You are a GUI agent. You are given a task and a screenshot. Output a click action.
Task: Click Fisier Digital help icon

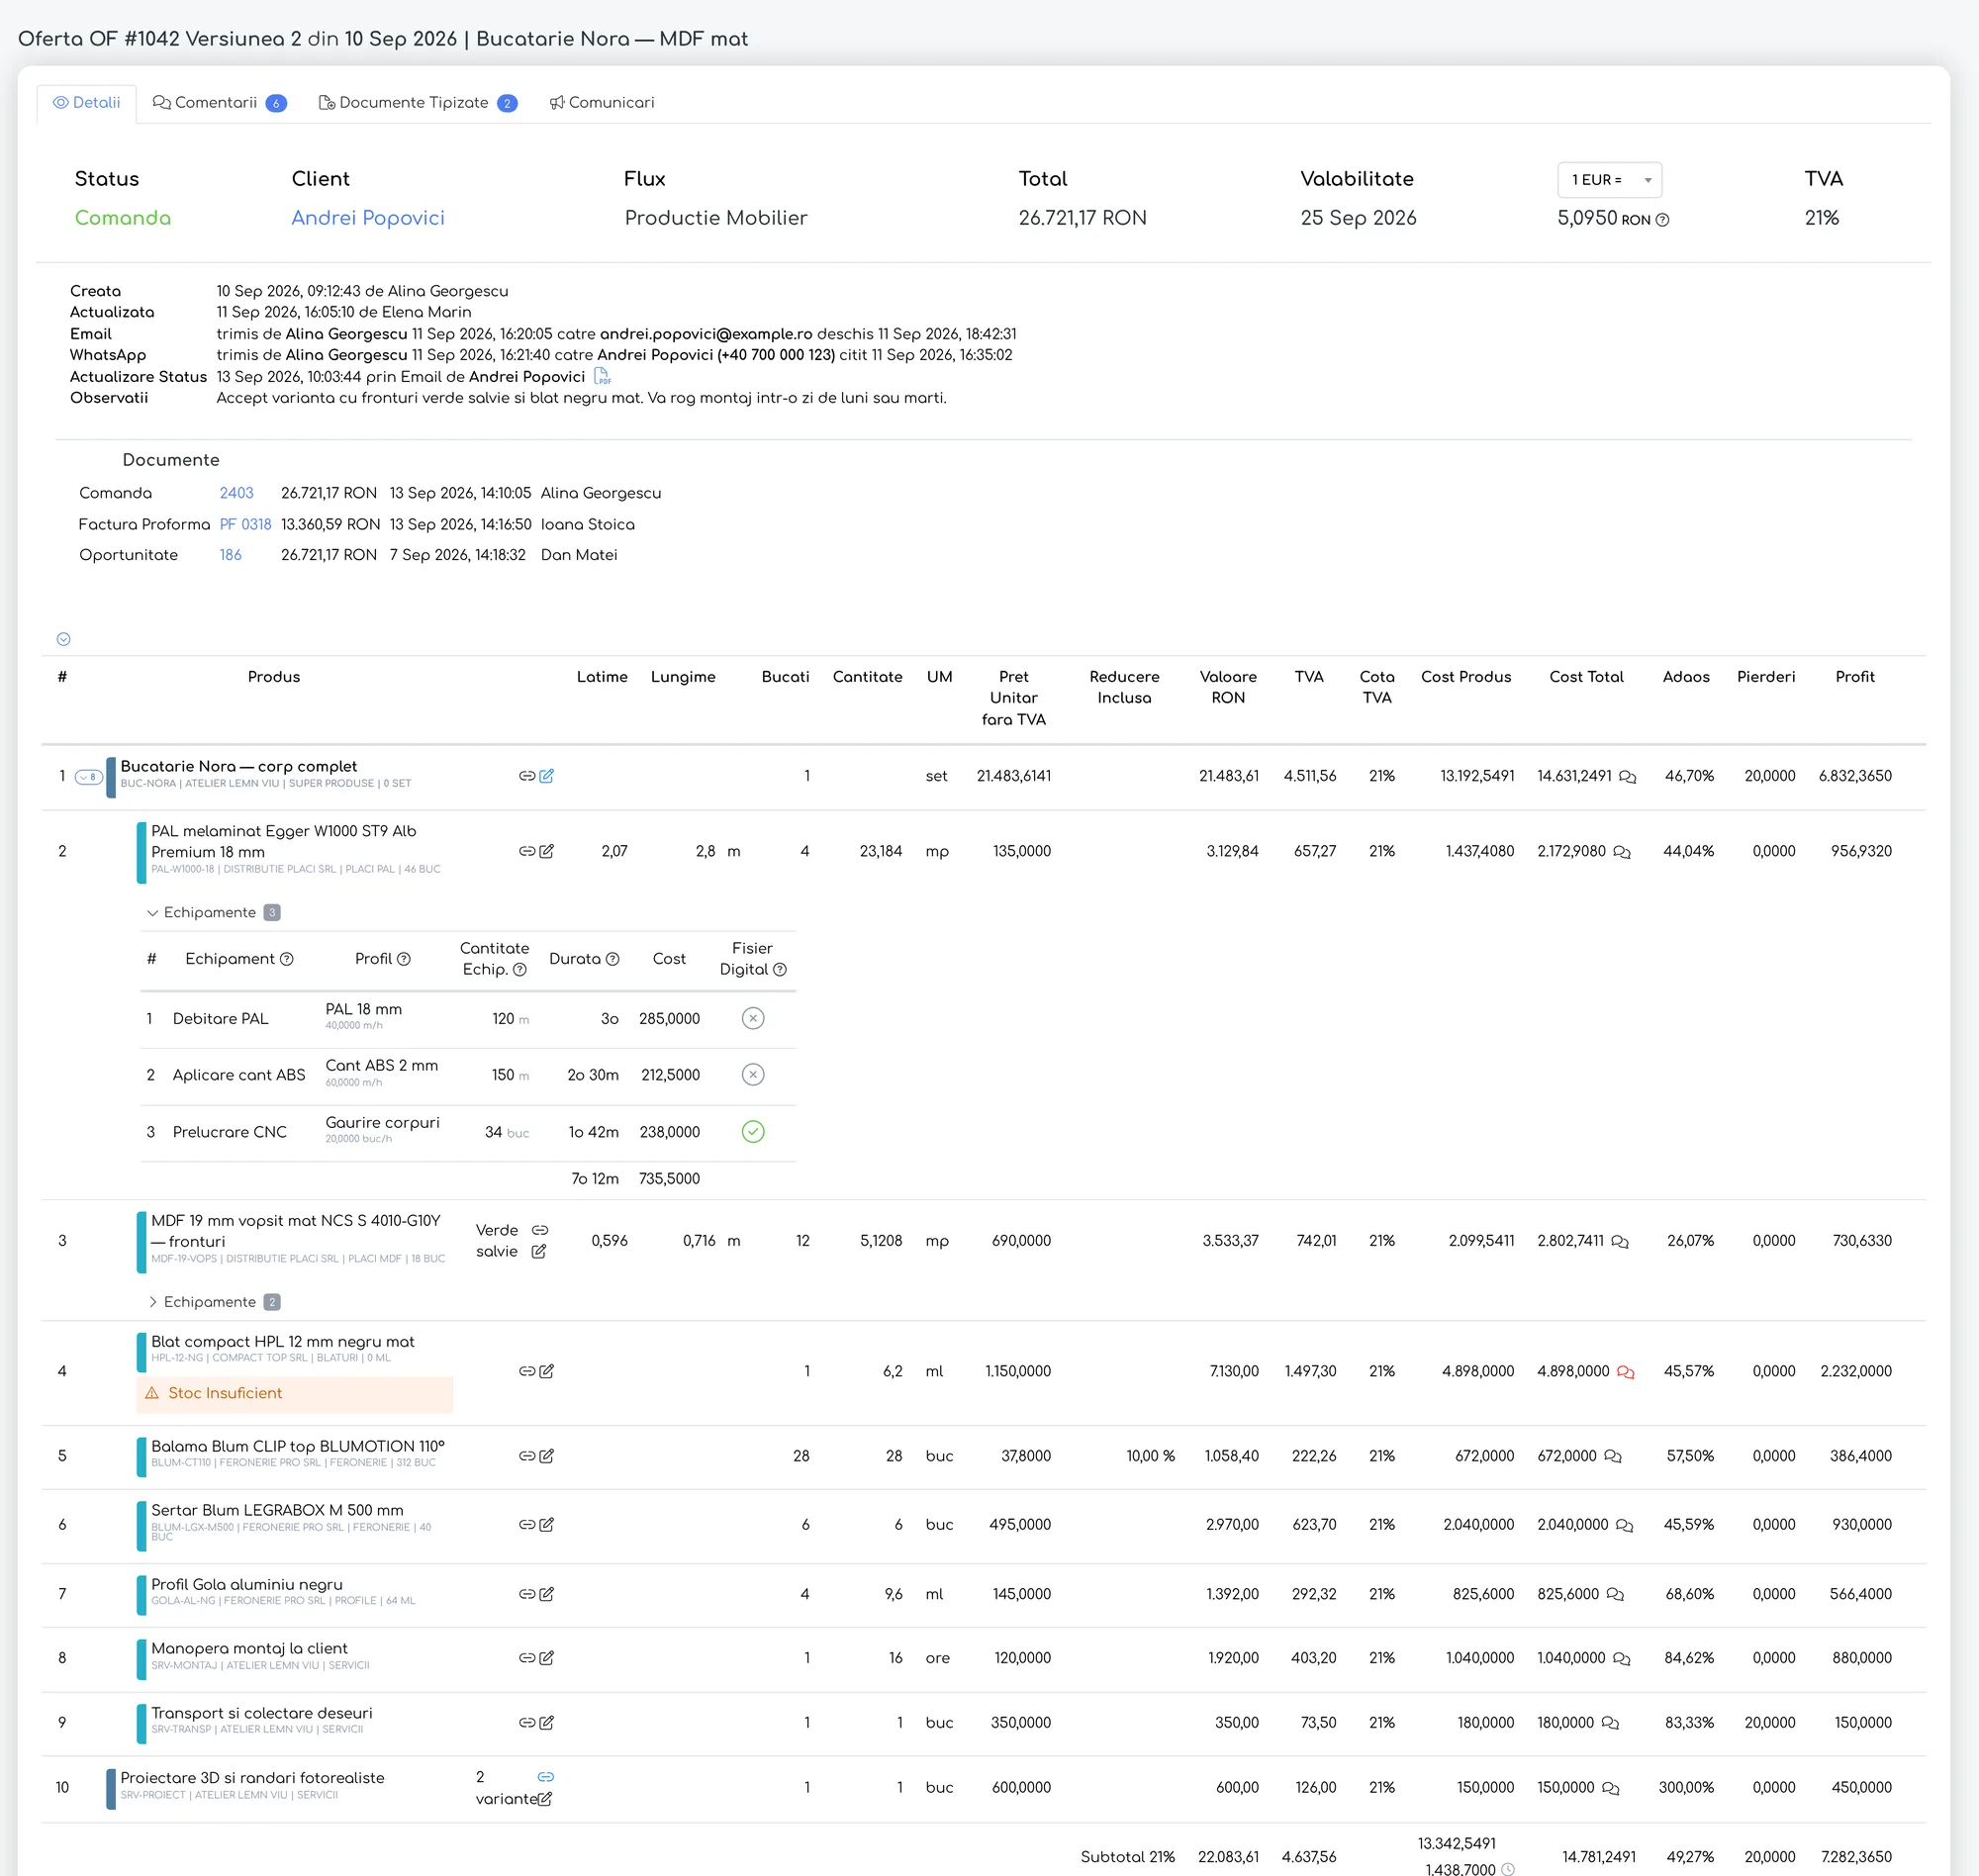pyautogui.click(x=780, y=970)
